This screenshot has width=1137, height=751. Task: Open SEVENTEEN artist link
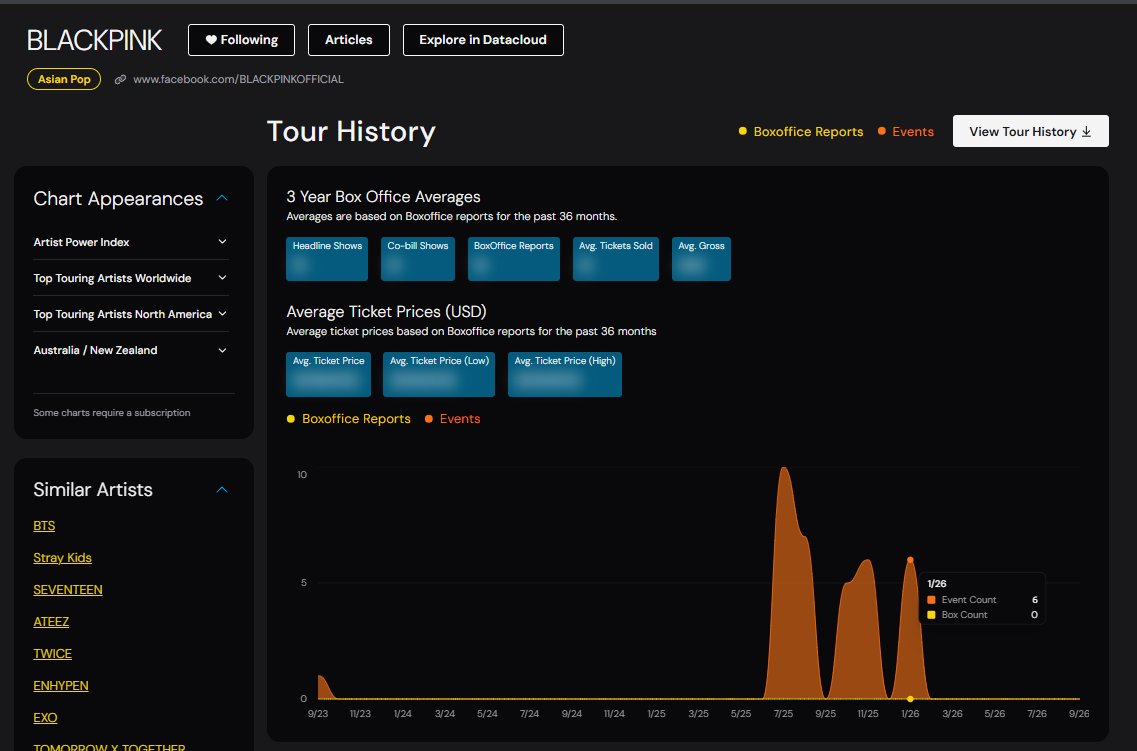pos(67,589)
